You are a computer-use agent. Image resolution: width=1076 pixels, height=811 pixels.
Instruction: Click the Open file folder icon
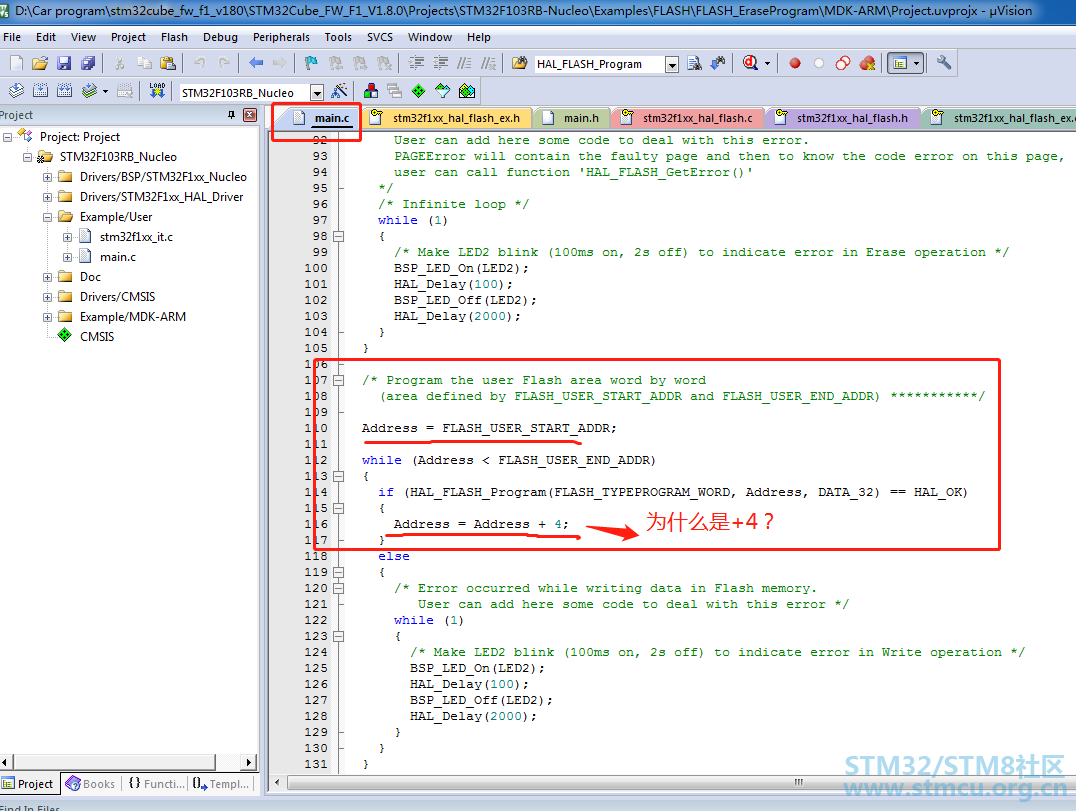40,63
